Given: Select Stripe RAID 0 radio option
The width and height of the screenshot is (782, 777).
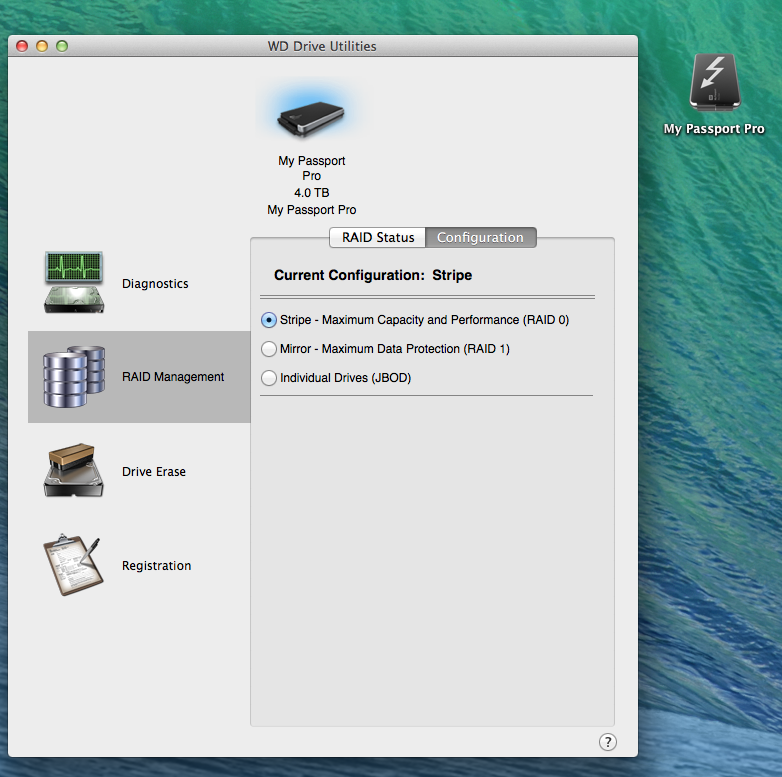Looking at the screenshot, I should [x=268, y=320].
